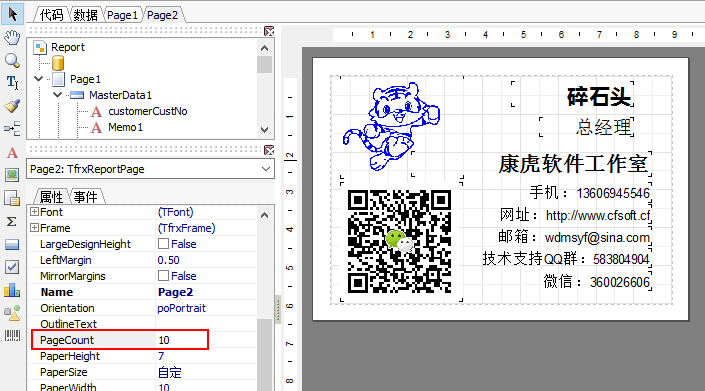705x391 pixels.
Task: Insert a System text Sigma object
Action: pyautogui.click(x=12, y=221)
